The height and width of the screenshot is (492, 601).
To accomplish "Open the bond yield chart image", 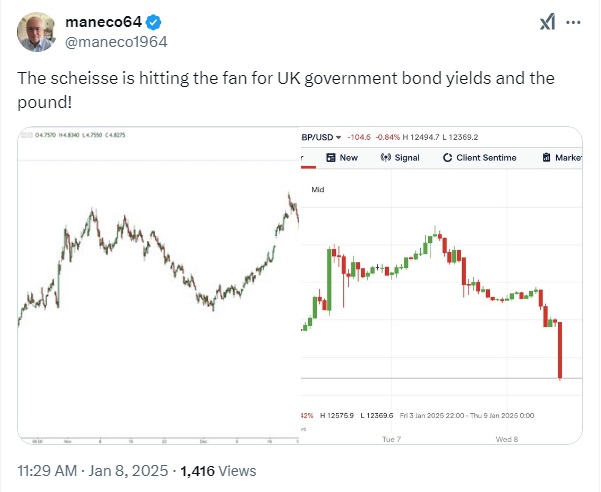I will coord(159,285).
